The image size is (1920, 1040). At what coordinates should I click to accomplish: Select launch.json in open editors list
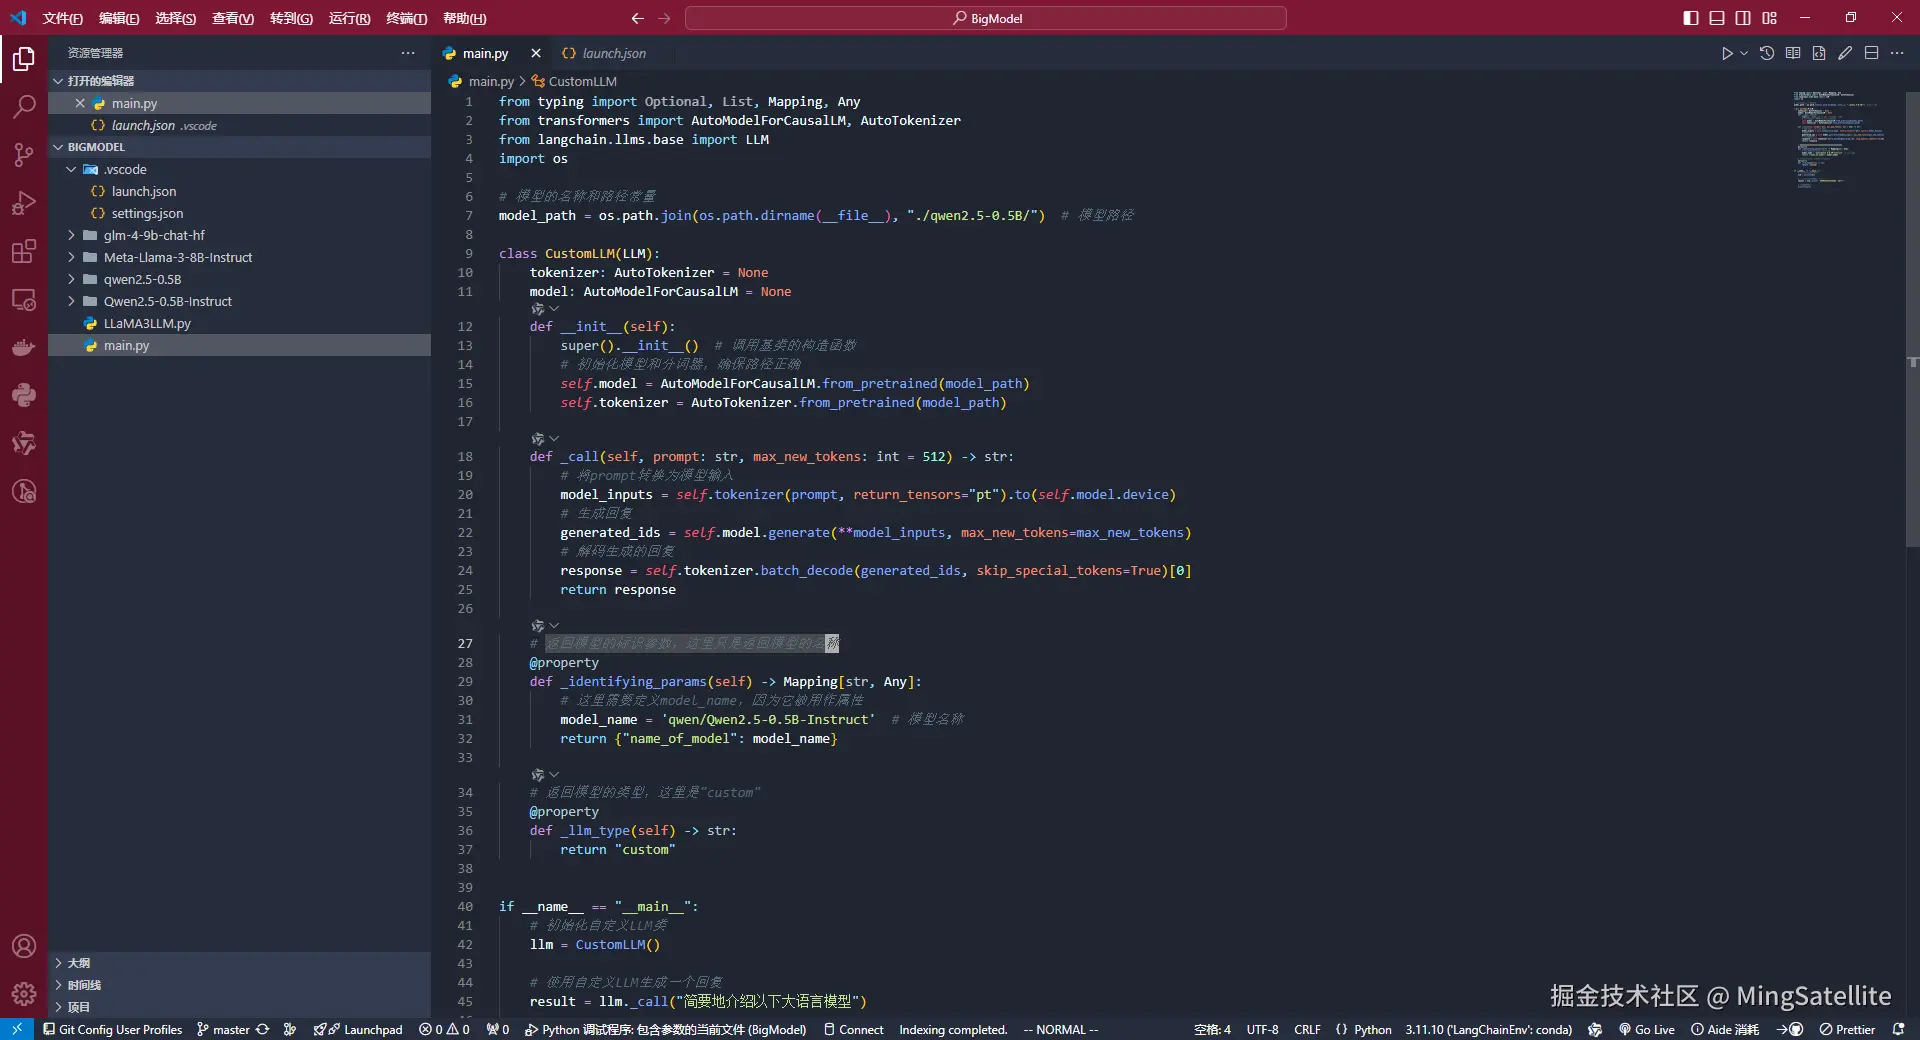[240, 125]
